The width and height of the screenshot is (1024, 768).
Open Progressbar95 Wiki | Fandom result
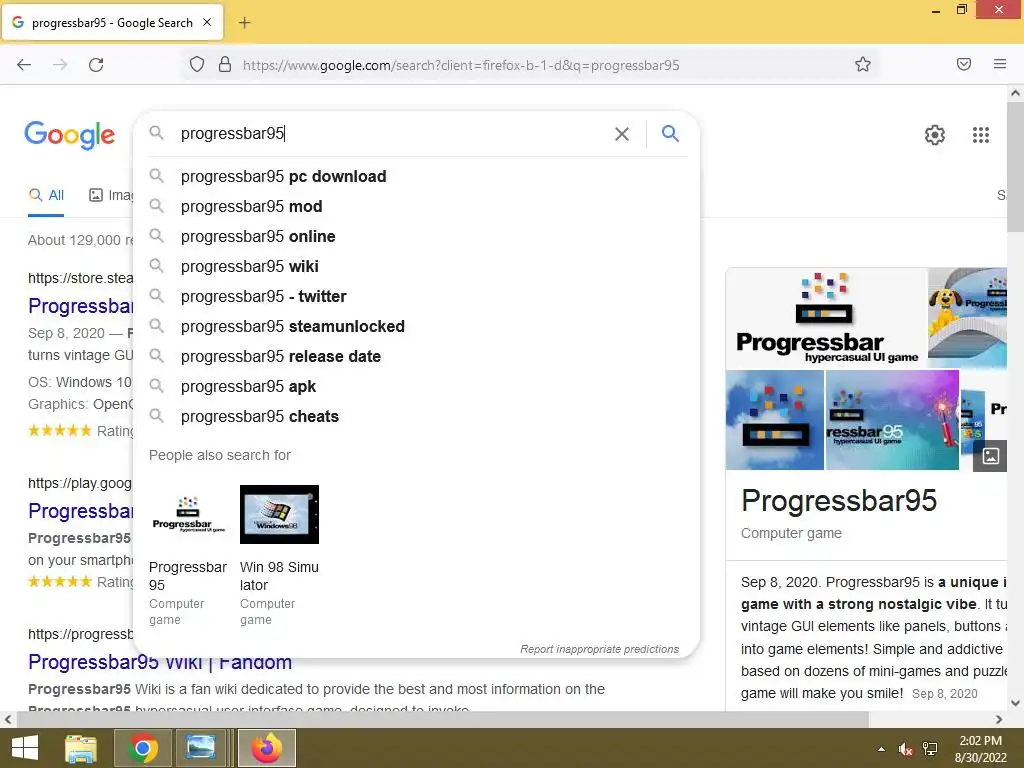tap(160, 662)
